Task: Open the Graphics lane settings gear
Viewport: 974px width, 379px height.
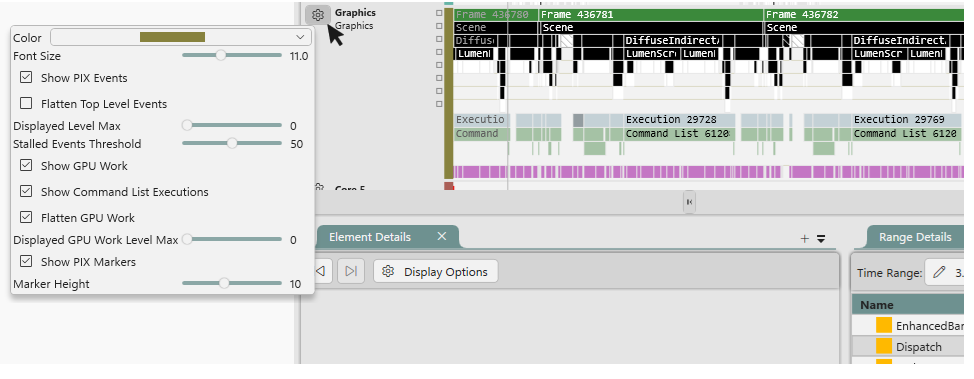Action: (x=318, y=15)
